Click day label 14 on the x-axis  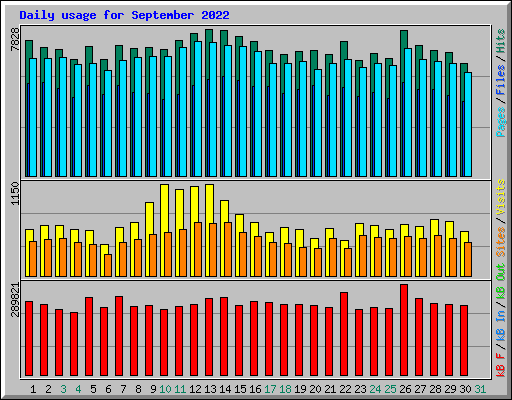(225, 389)
